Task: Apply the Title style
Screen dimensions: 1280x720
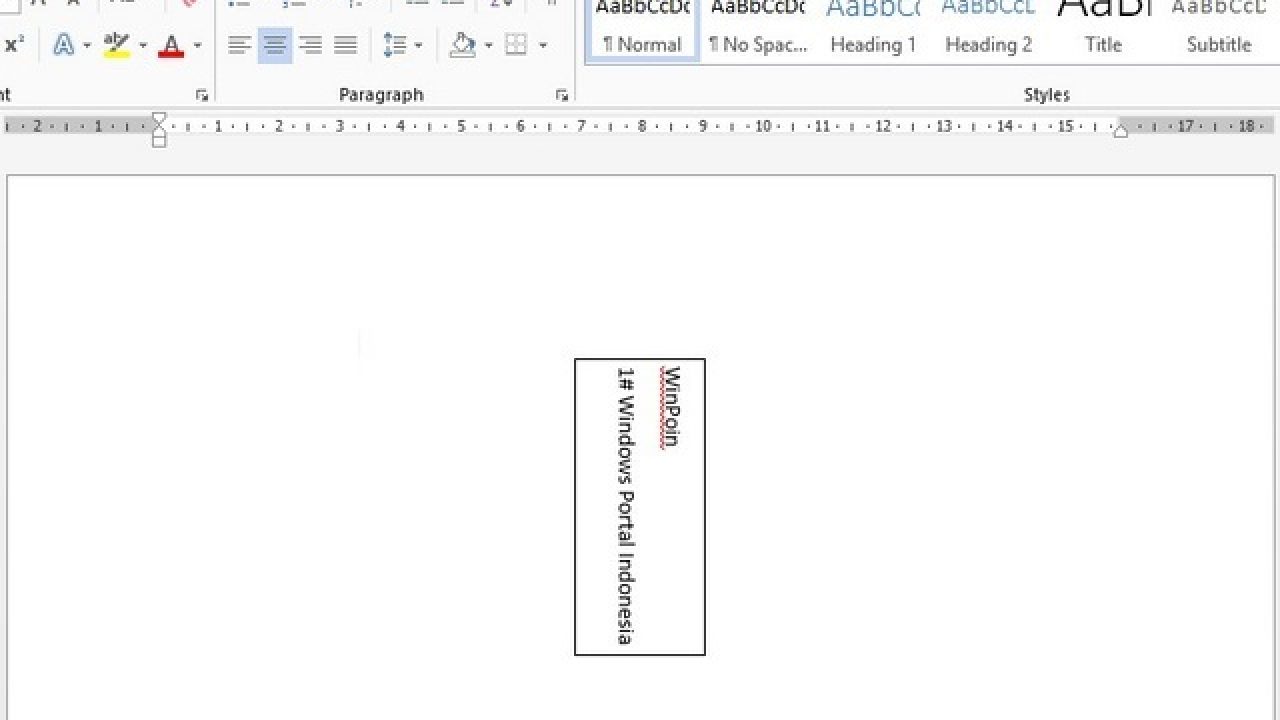Action: [x=1103, y=30]
